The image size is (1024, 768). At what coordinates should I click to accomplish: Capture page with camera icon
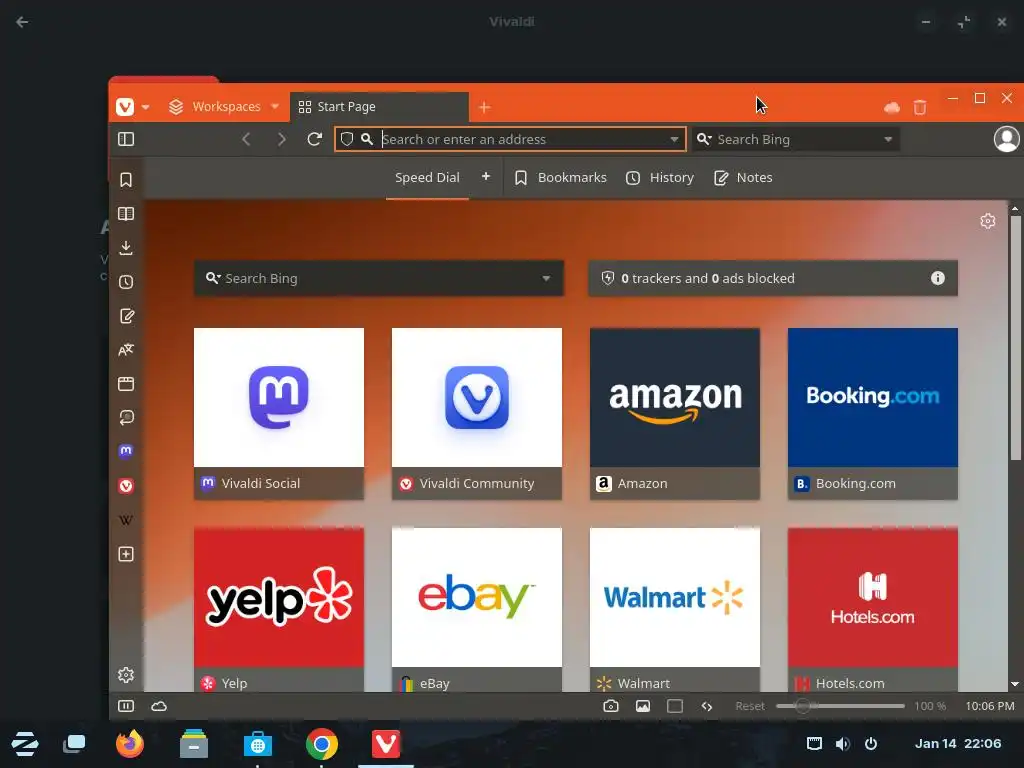click(x=611, y=706)
